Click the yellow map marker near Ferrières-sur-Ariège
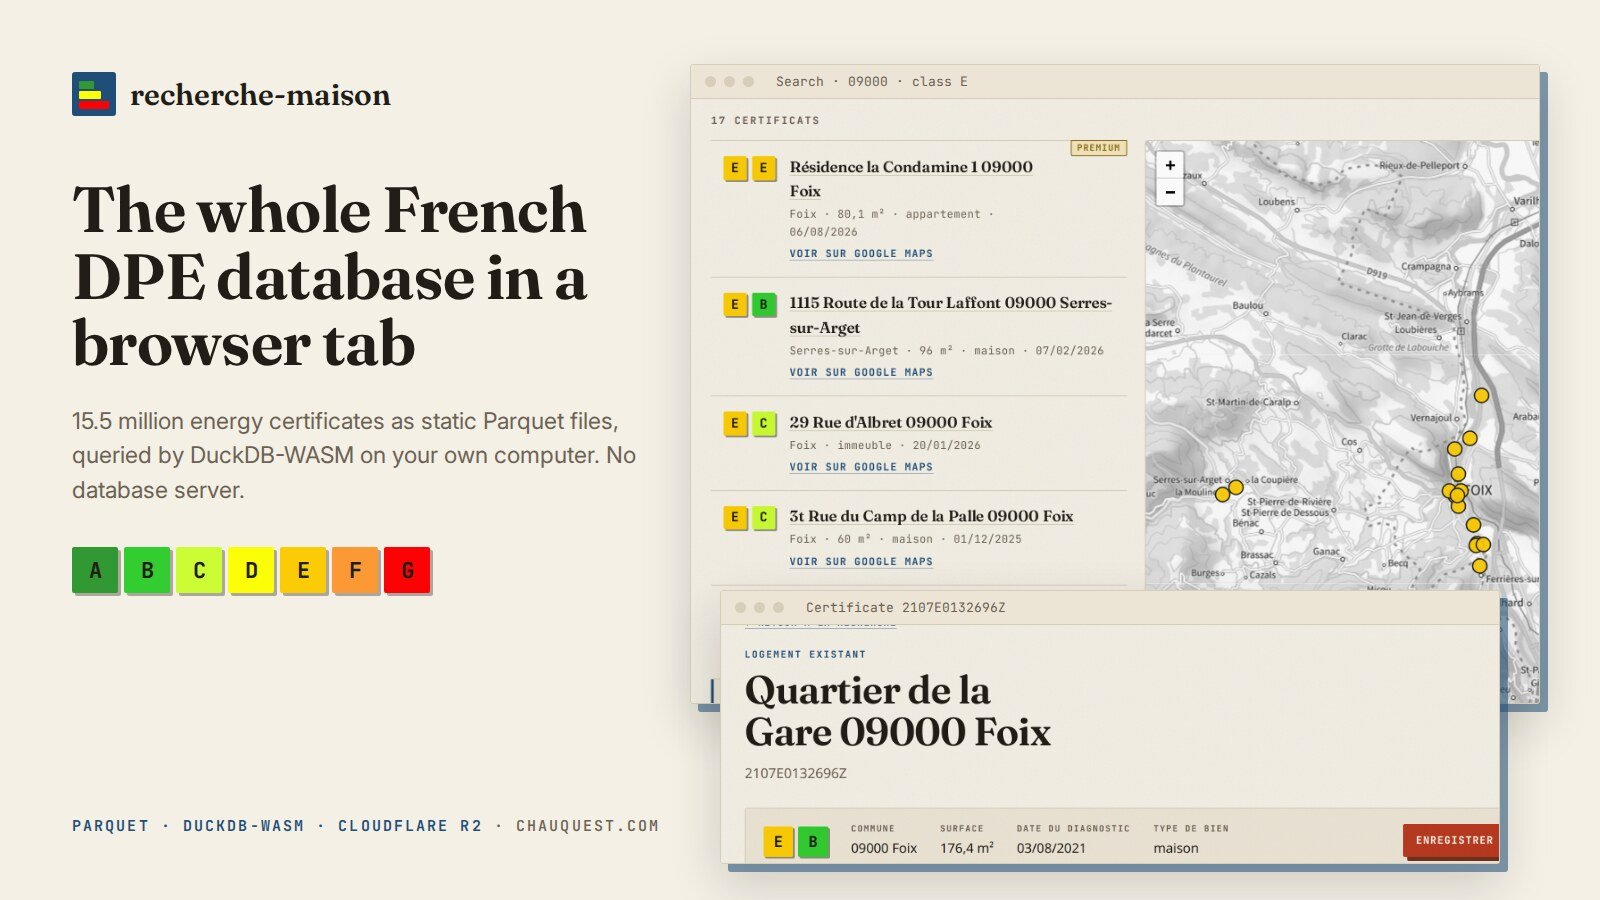 1480,566
